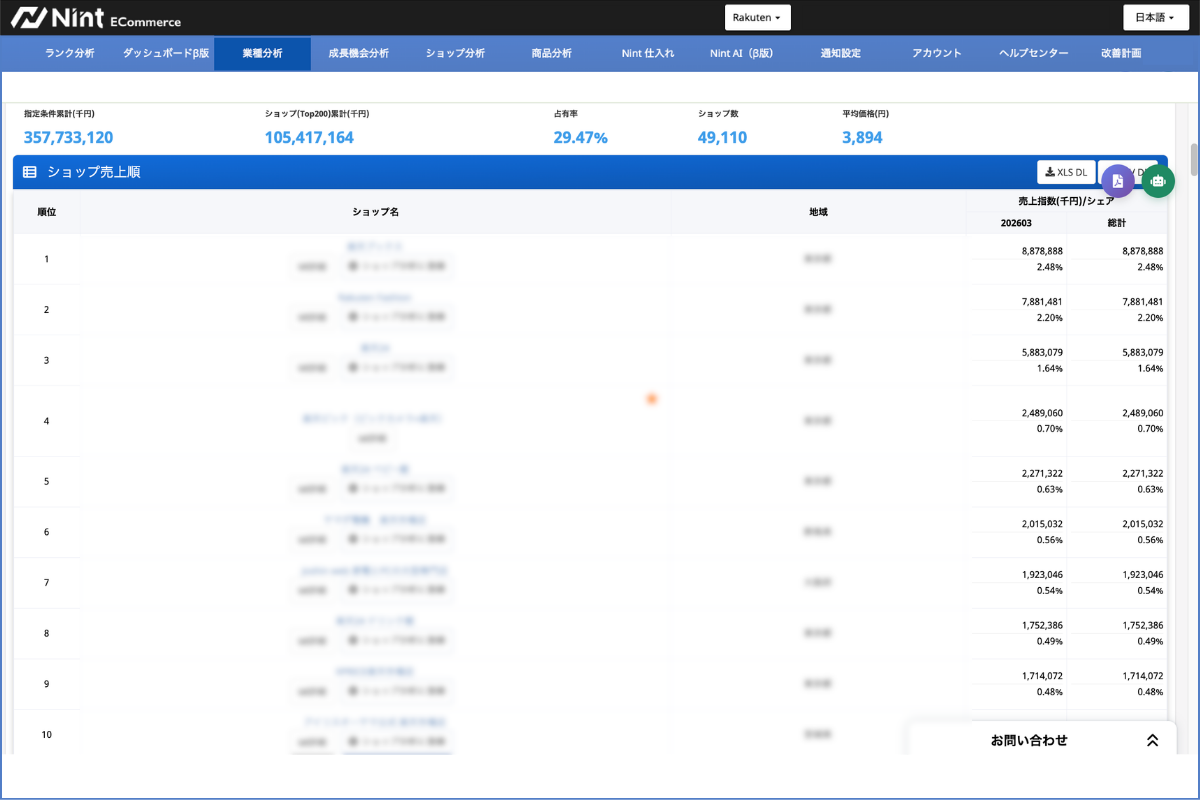
Task: Go to ランク分析 tab
Action: (x=70, y=53)
